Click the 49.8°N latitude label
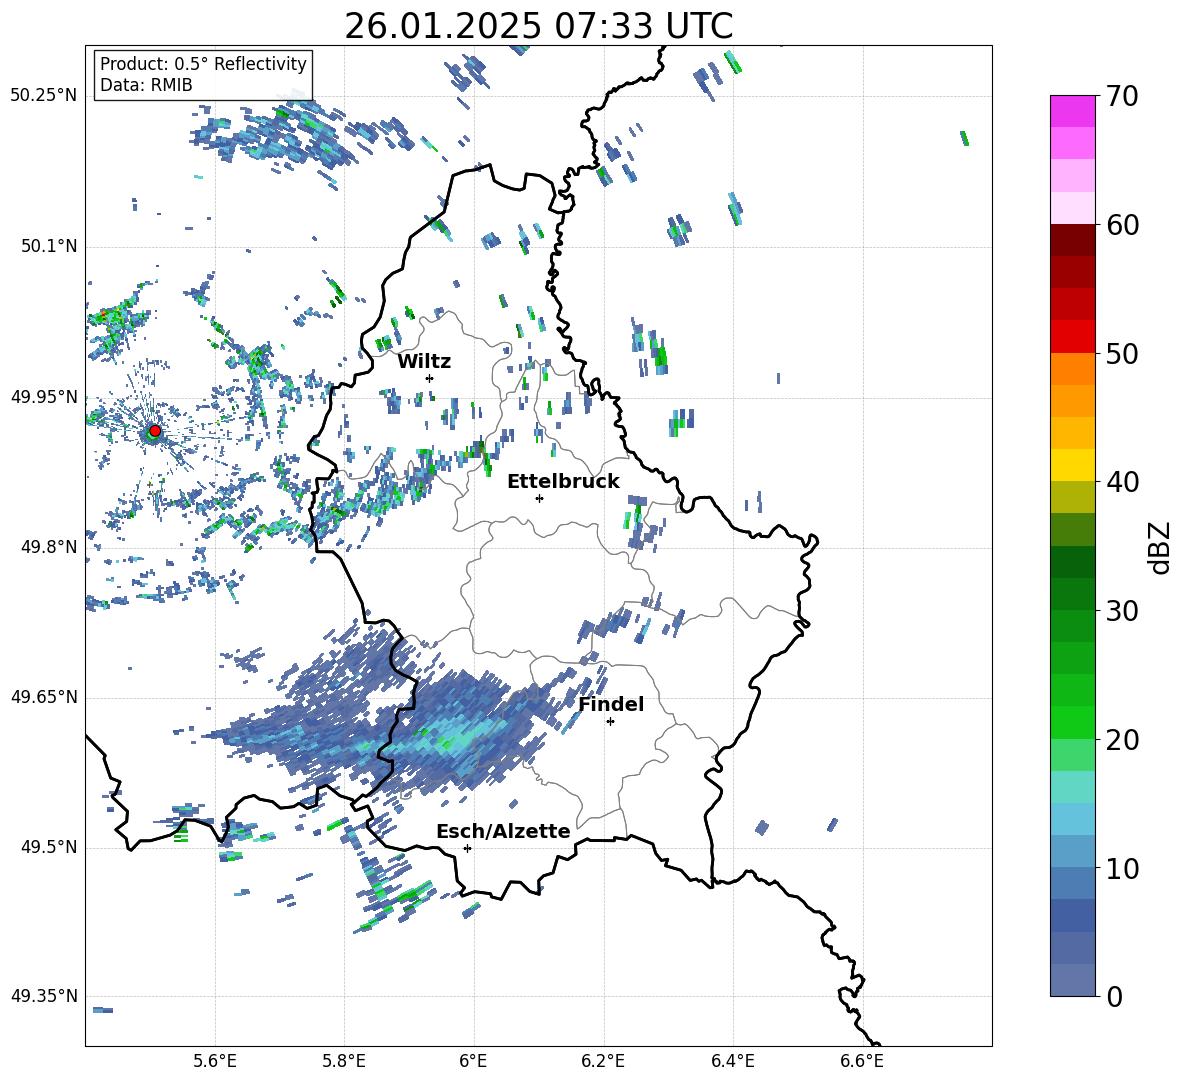The width and height of the screenshot is (1184, 1081). 49,547
